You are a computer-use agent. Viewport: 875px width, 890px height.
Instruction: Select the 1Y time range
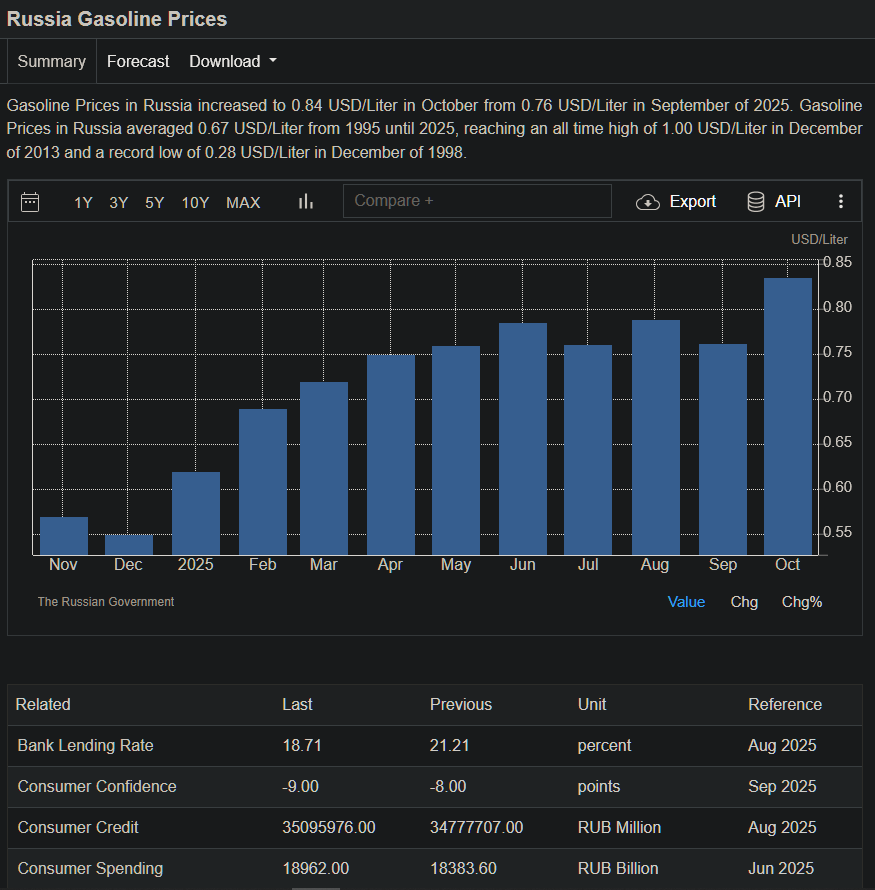[x=83, y=203]
